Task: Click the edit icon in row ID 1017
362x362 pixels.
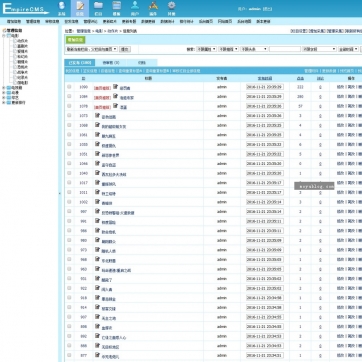Action: tap(97, 183)
